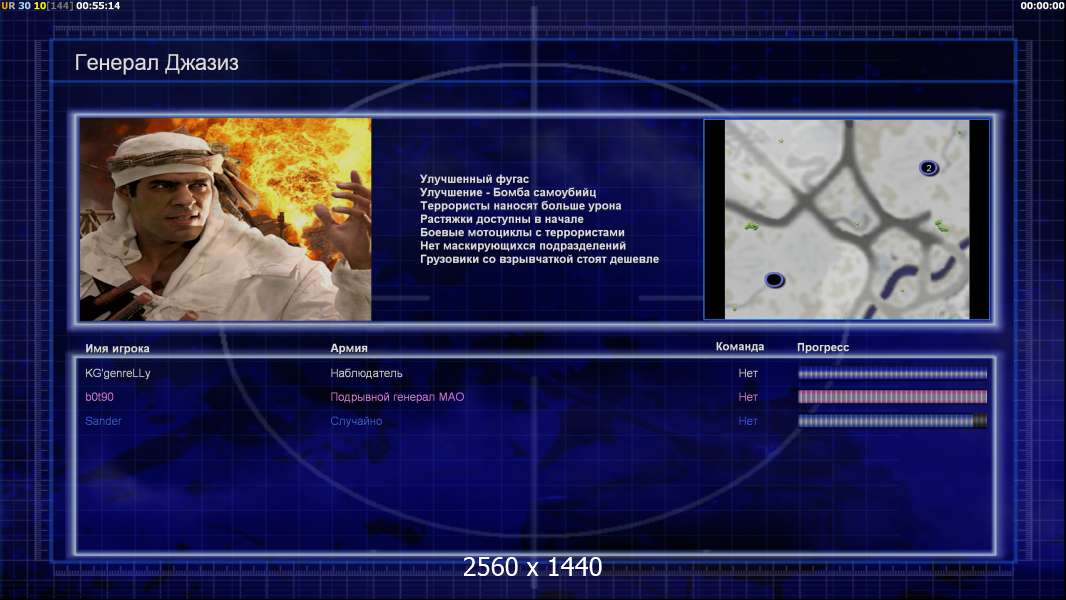Click the General Jaziz portrait image
Image resolution: width=1066 pixels, height=600 pixels.
[x=226, y=219]
